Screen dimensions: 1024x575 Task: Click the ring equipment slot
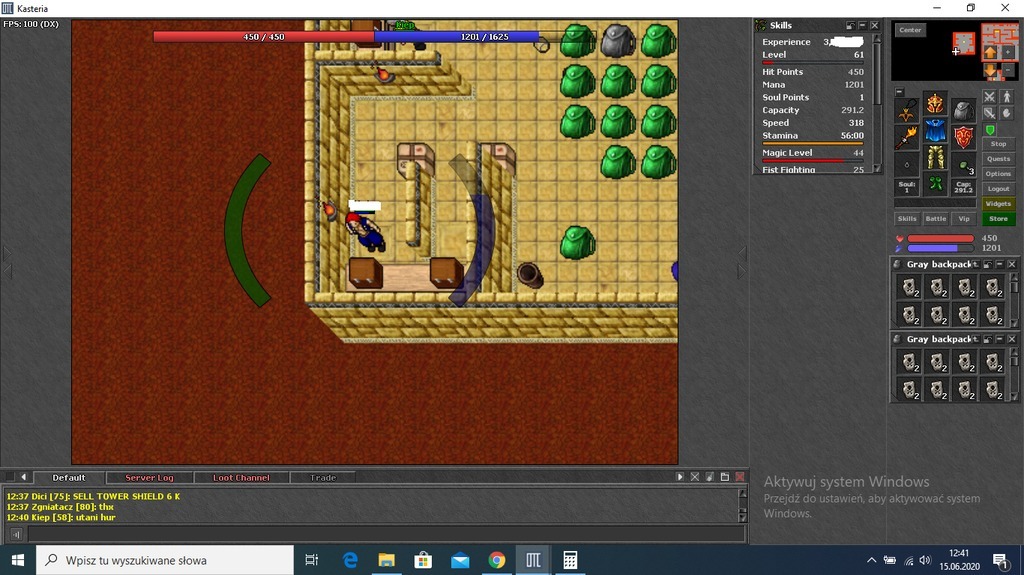click(x=906, y=165)
